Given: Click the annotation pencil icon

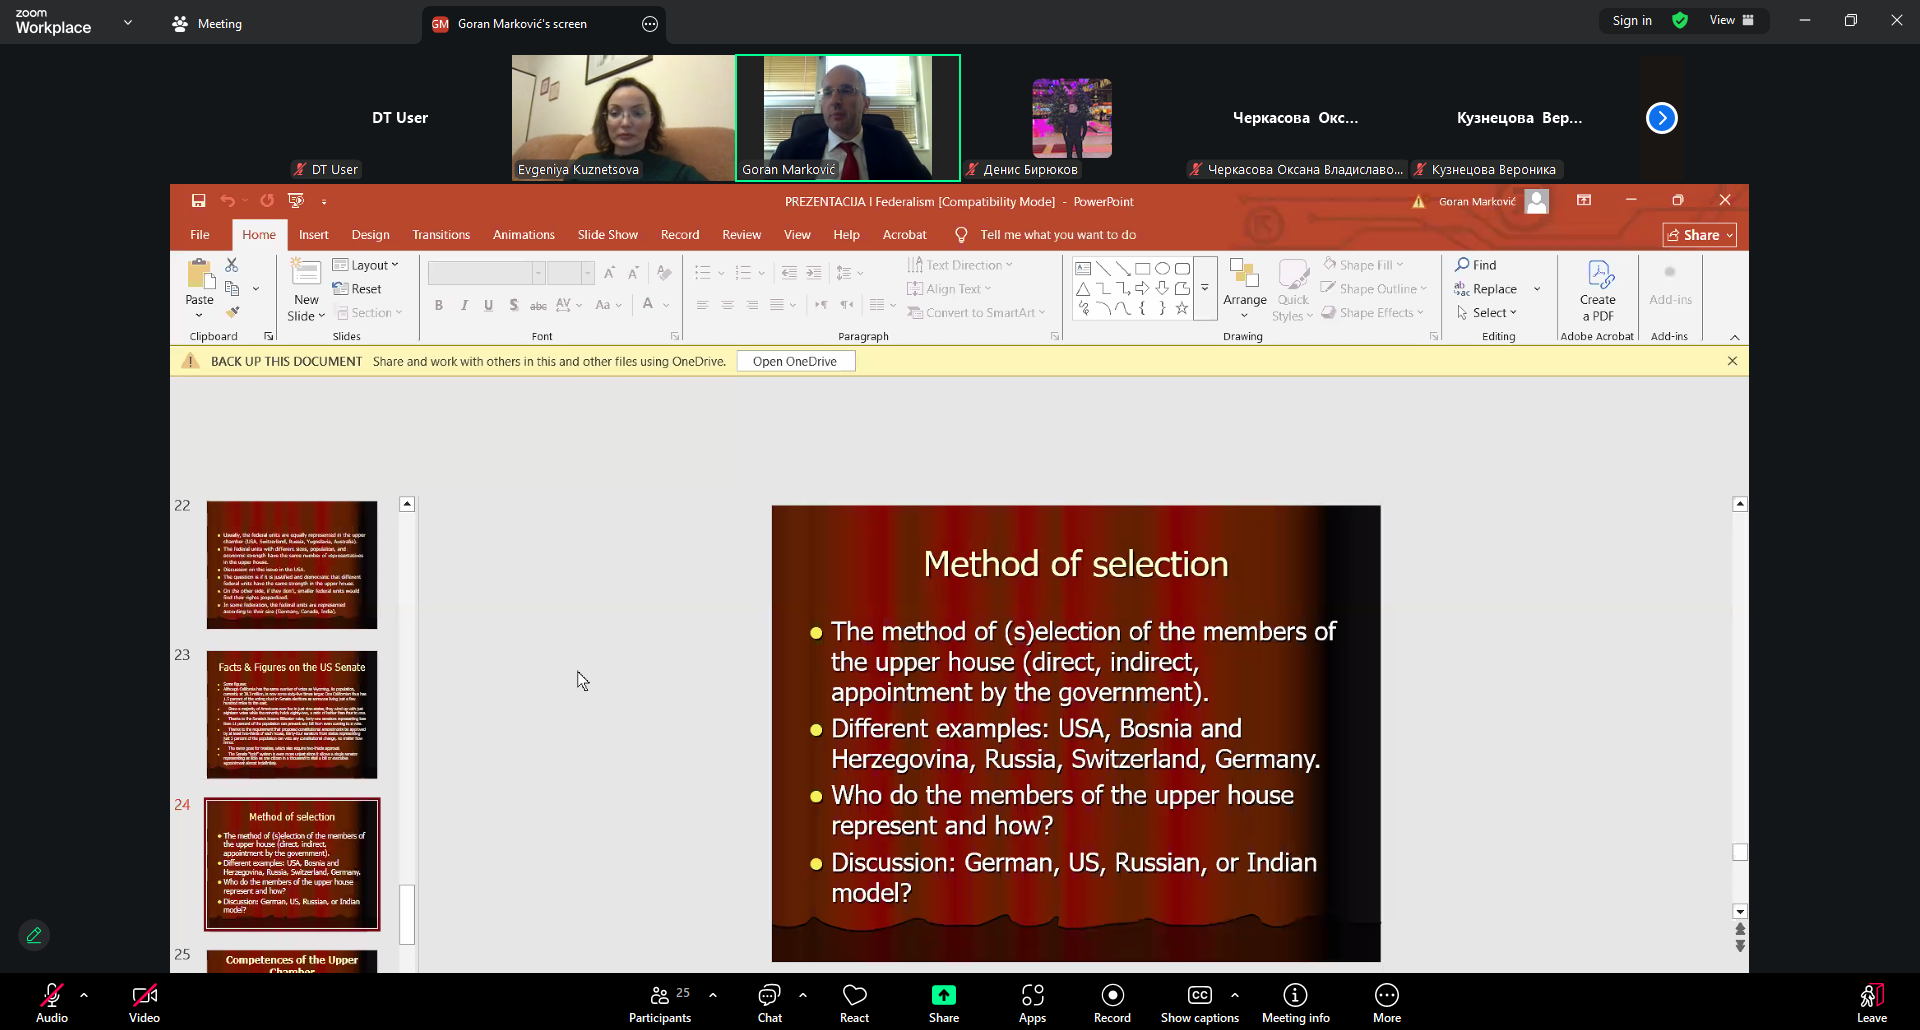Looking at the screenshot, I should click(x=34, y=935).
